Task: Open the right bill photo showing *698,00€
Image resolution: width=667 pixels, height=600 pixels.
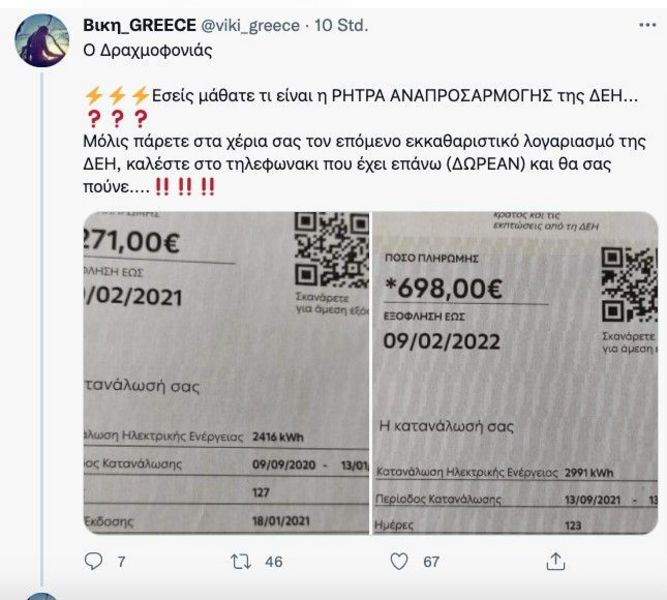Action: tap(516, 373)
